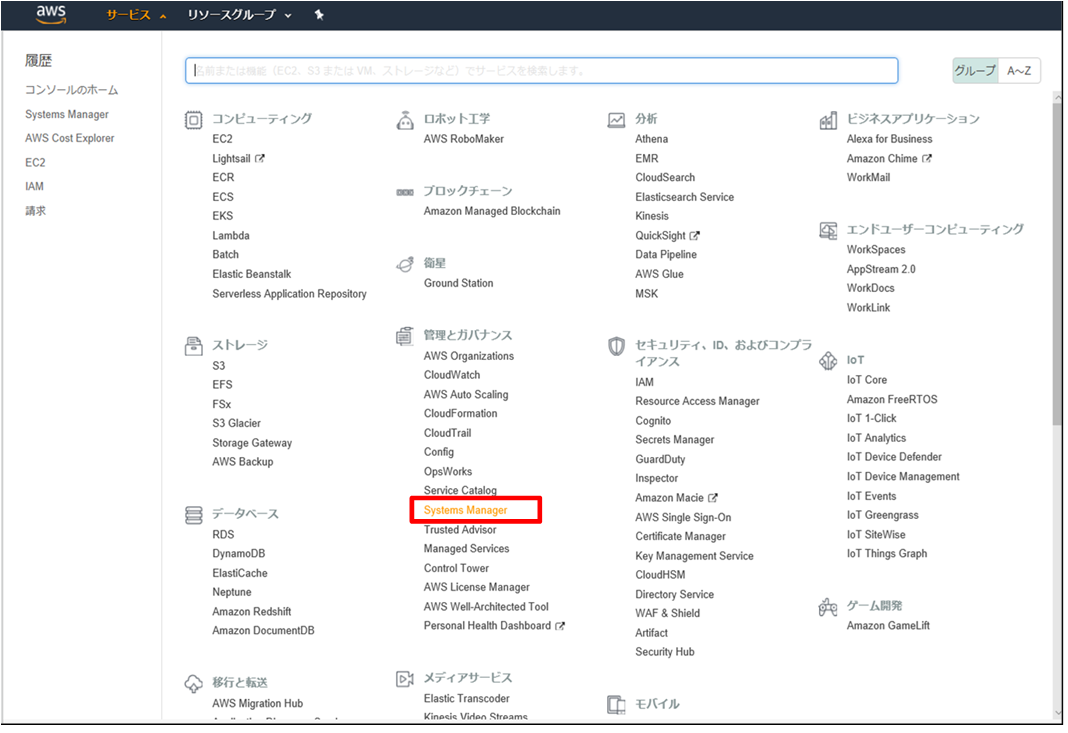Click the Analytics chart category icon
Screen dimensions: 1068x733
coord(617,120)
